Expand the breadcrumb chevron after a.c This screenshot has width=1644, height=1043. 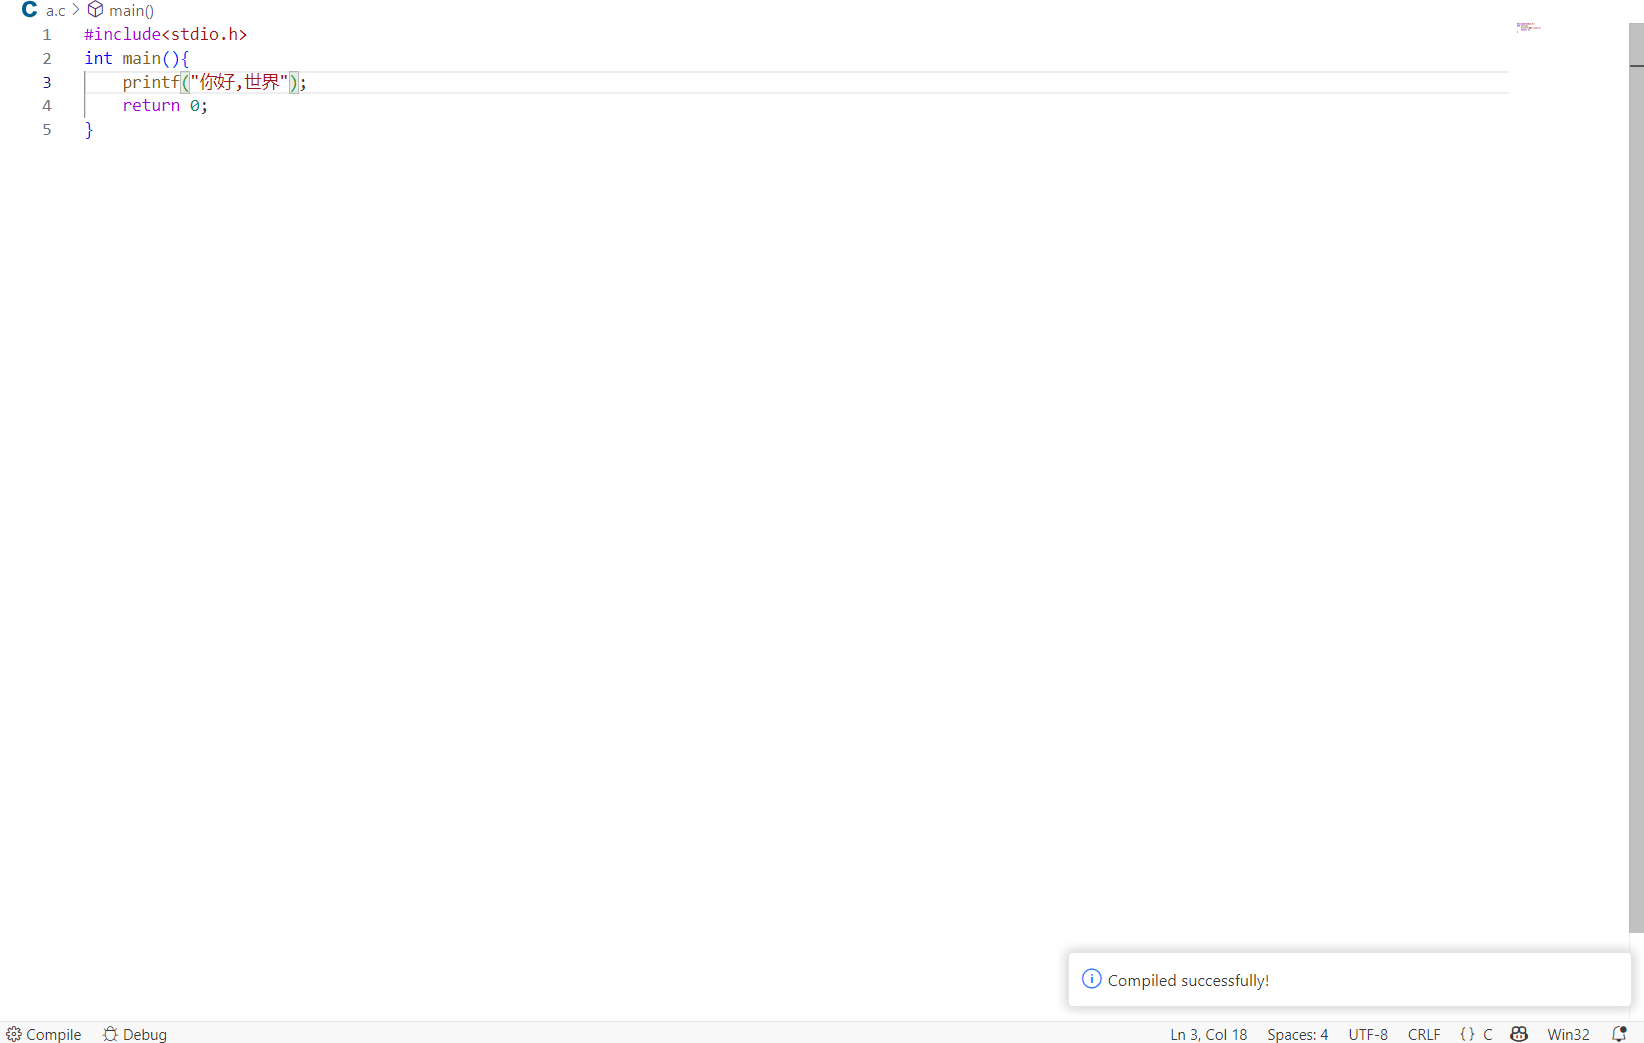click(x=76, y=10)
